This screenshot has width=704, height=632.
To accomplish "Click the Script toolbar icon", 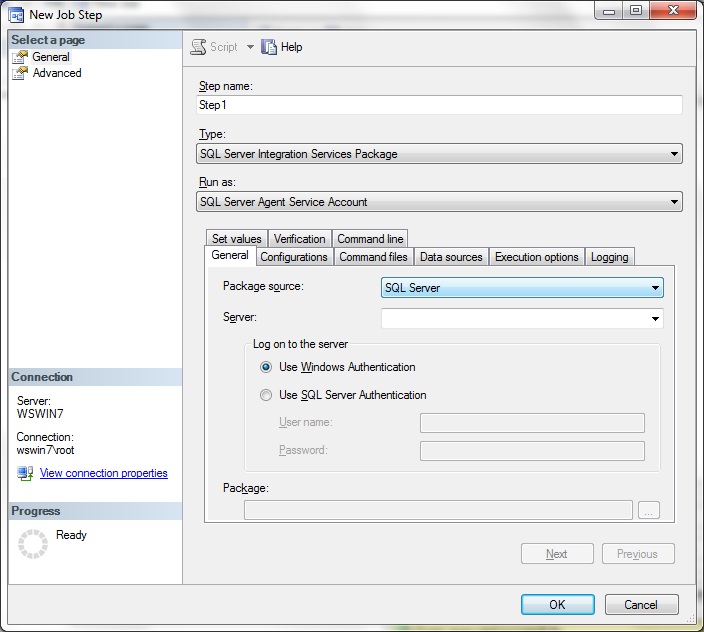I will (198, 47).
